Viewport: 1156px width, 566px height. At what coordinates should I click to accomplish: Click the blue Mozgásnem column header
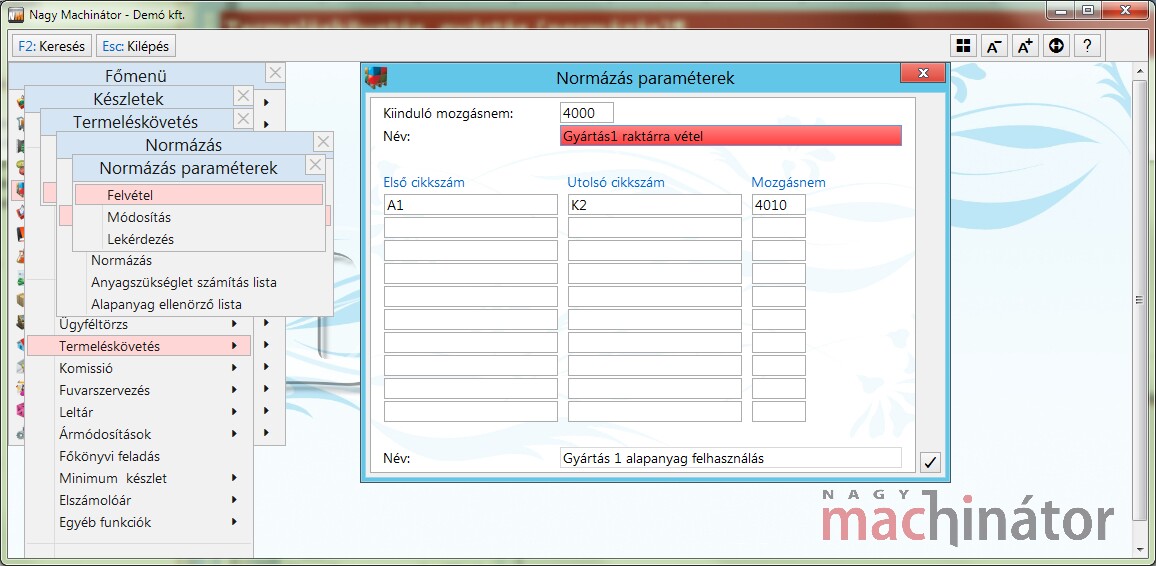(x=788, y=183)
